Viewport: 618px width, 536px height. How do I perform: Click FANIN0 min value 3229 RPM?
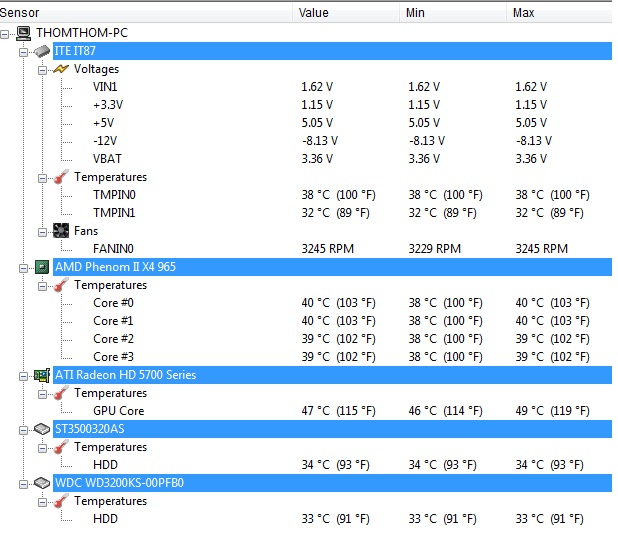click(434, 249)
